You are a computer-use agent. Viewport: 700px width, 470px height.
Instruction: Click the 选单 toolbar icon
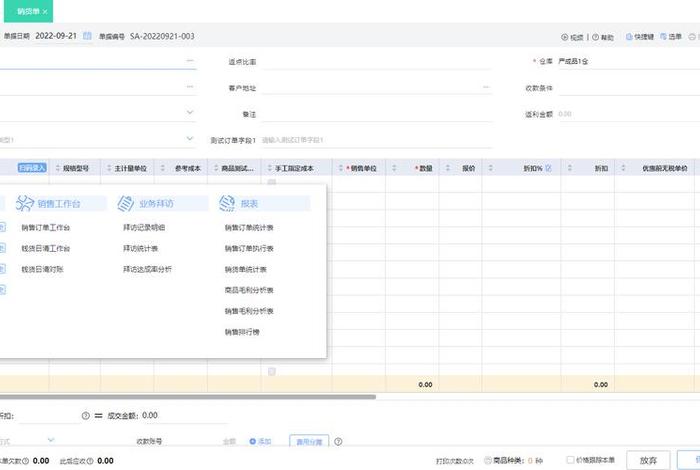point(663,37)
